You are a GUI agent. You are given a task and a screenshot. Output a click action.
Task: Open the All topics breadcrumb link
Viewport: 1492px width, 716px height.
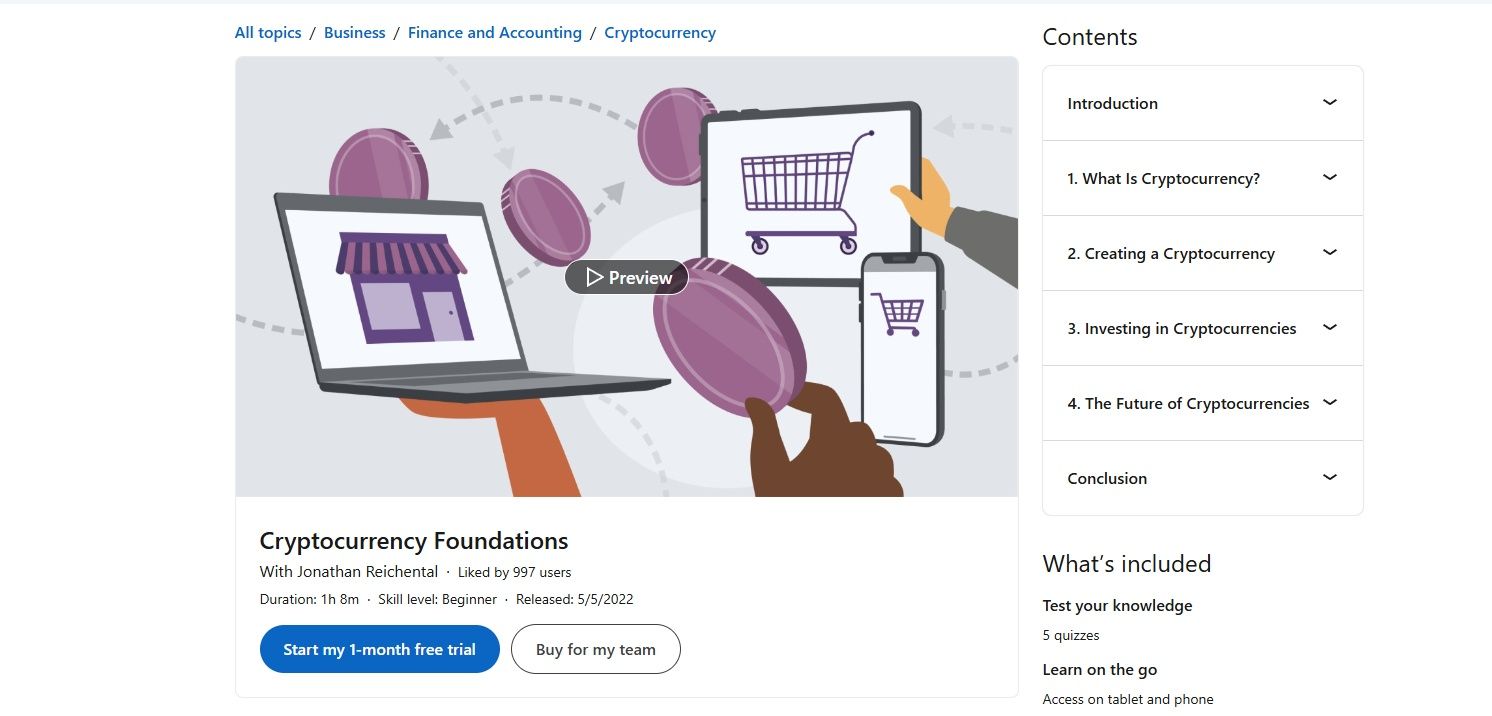[268, 33]
